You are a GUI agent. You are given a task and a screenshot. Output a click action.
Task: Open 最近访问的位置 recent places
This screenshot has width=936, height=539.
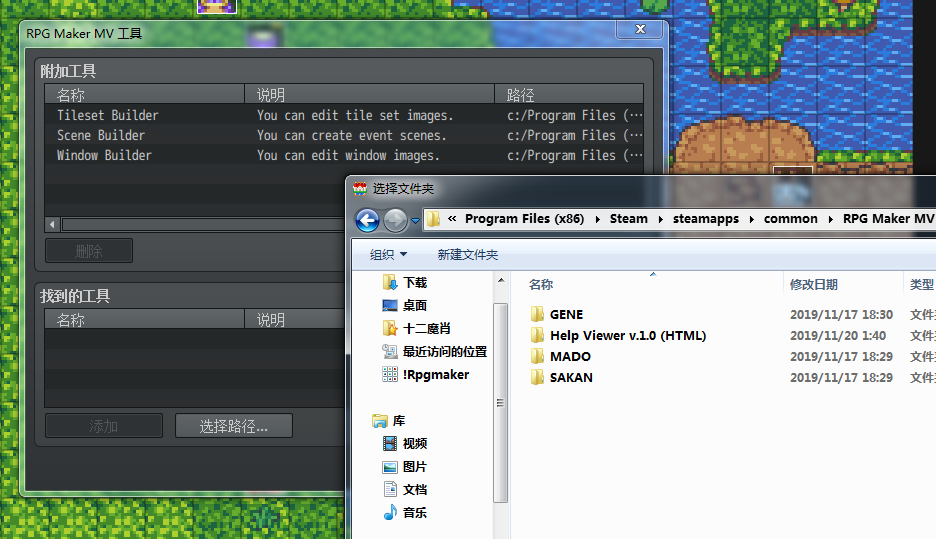(x=445, y=352)
